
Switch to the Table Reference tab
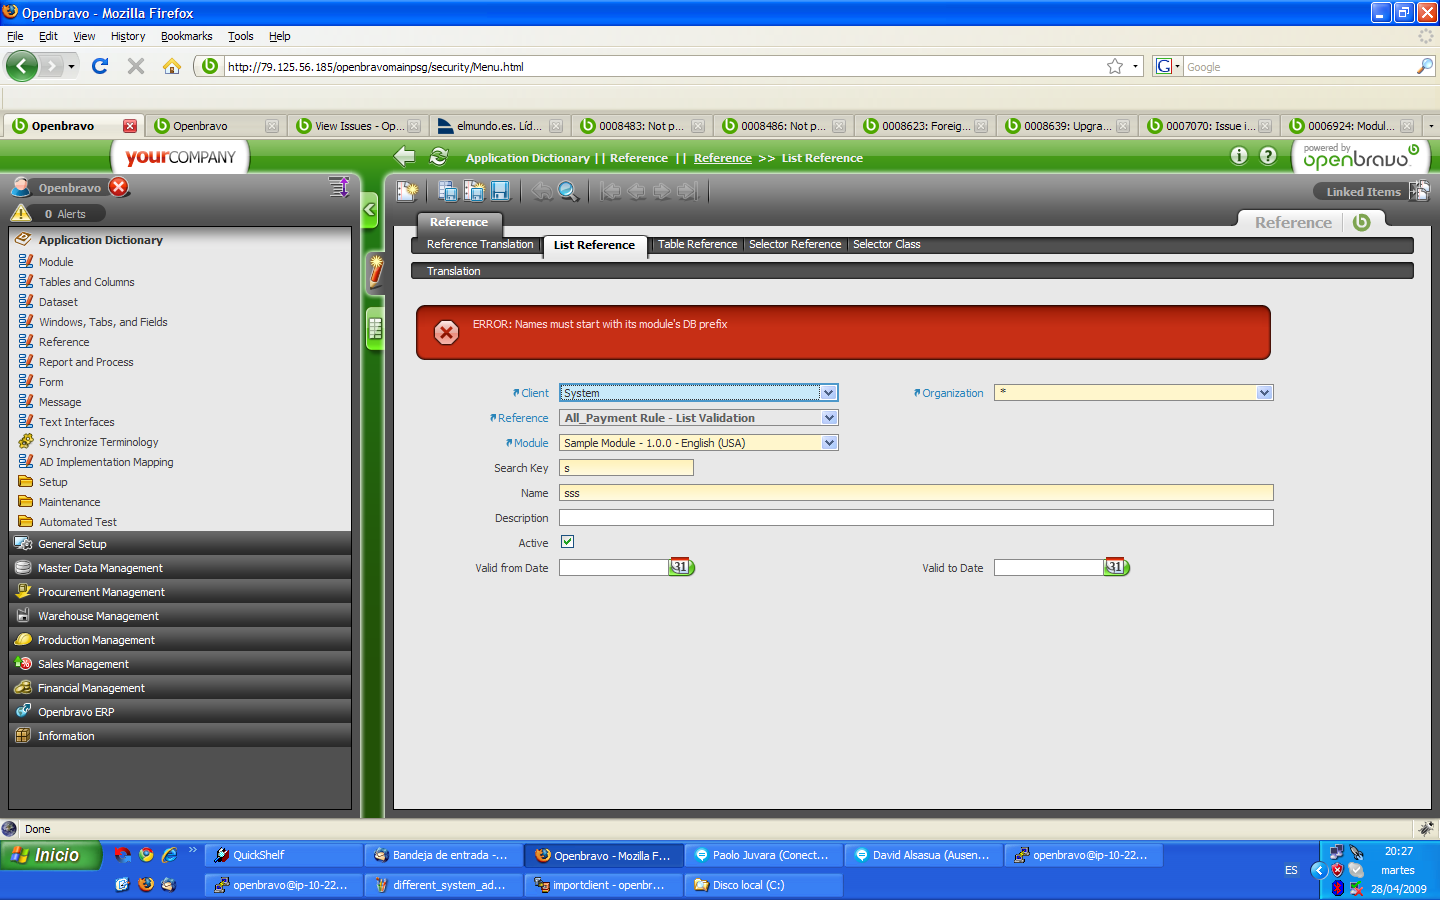[x=697, y=244]
